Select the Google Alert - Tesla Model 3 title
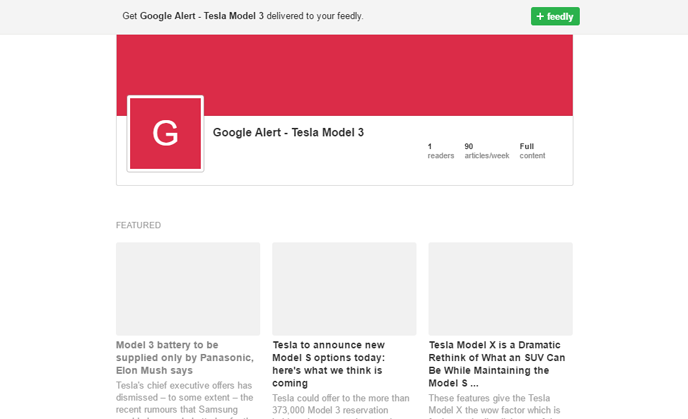 (288, 133)
